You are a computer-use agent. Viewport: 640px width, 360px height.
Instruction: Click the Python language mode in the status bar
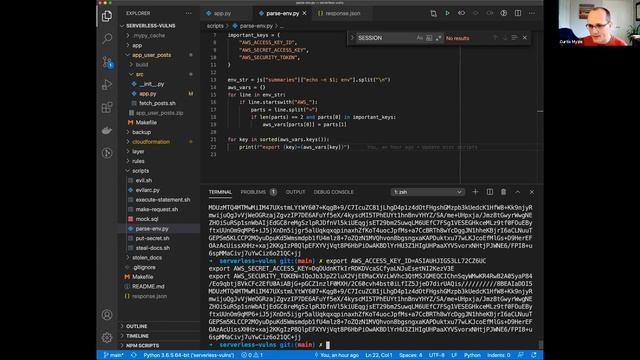pos(472,355)
